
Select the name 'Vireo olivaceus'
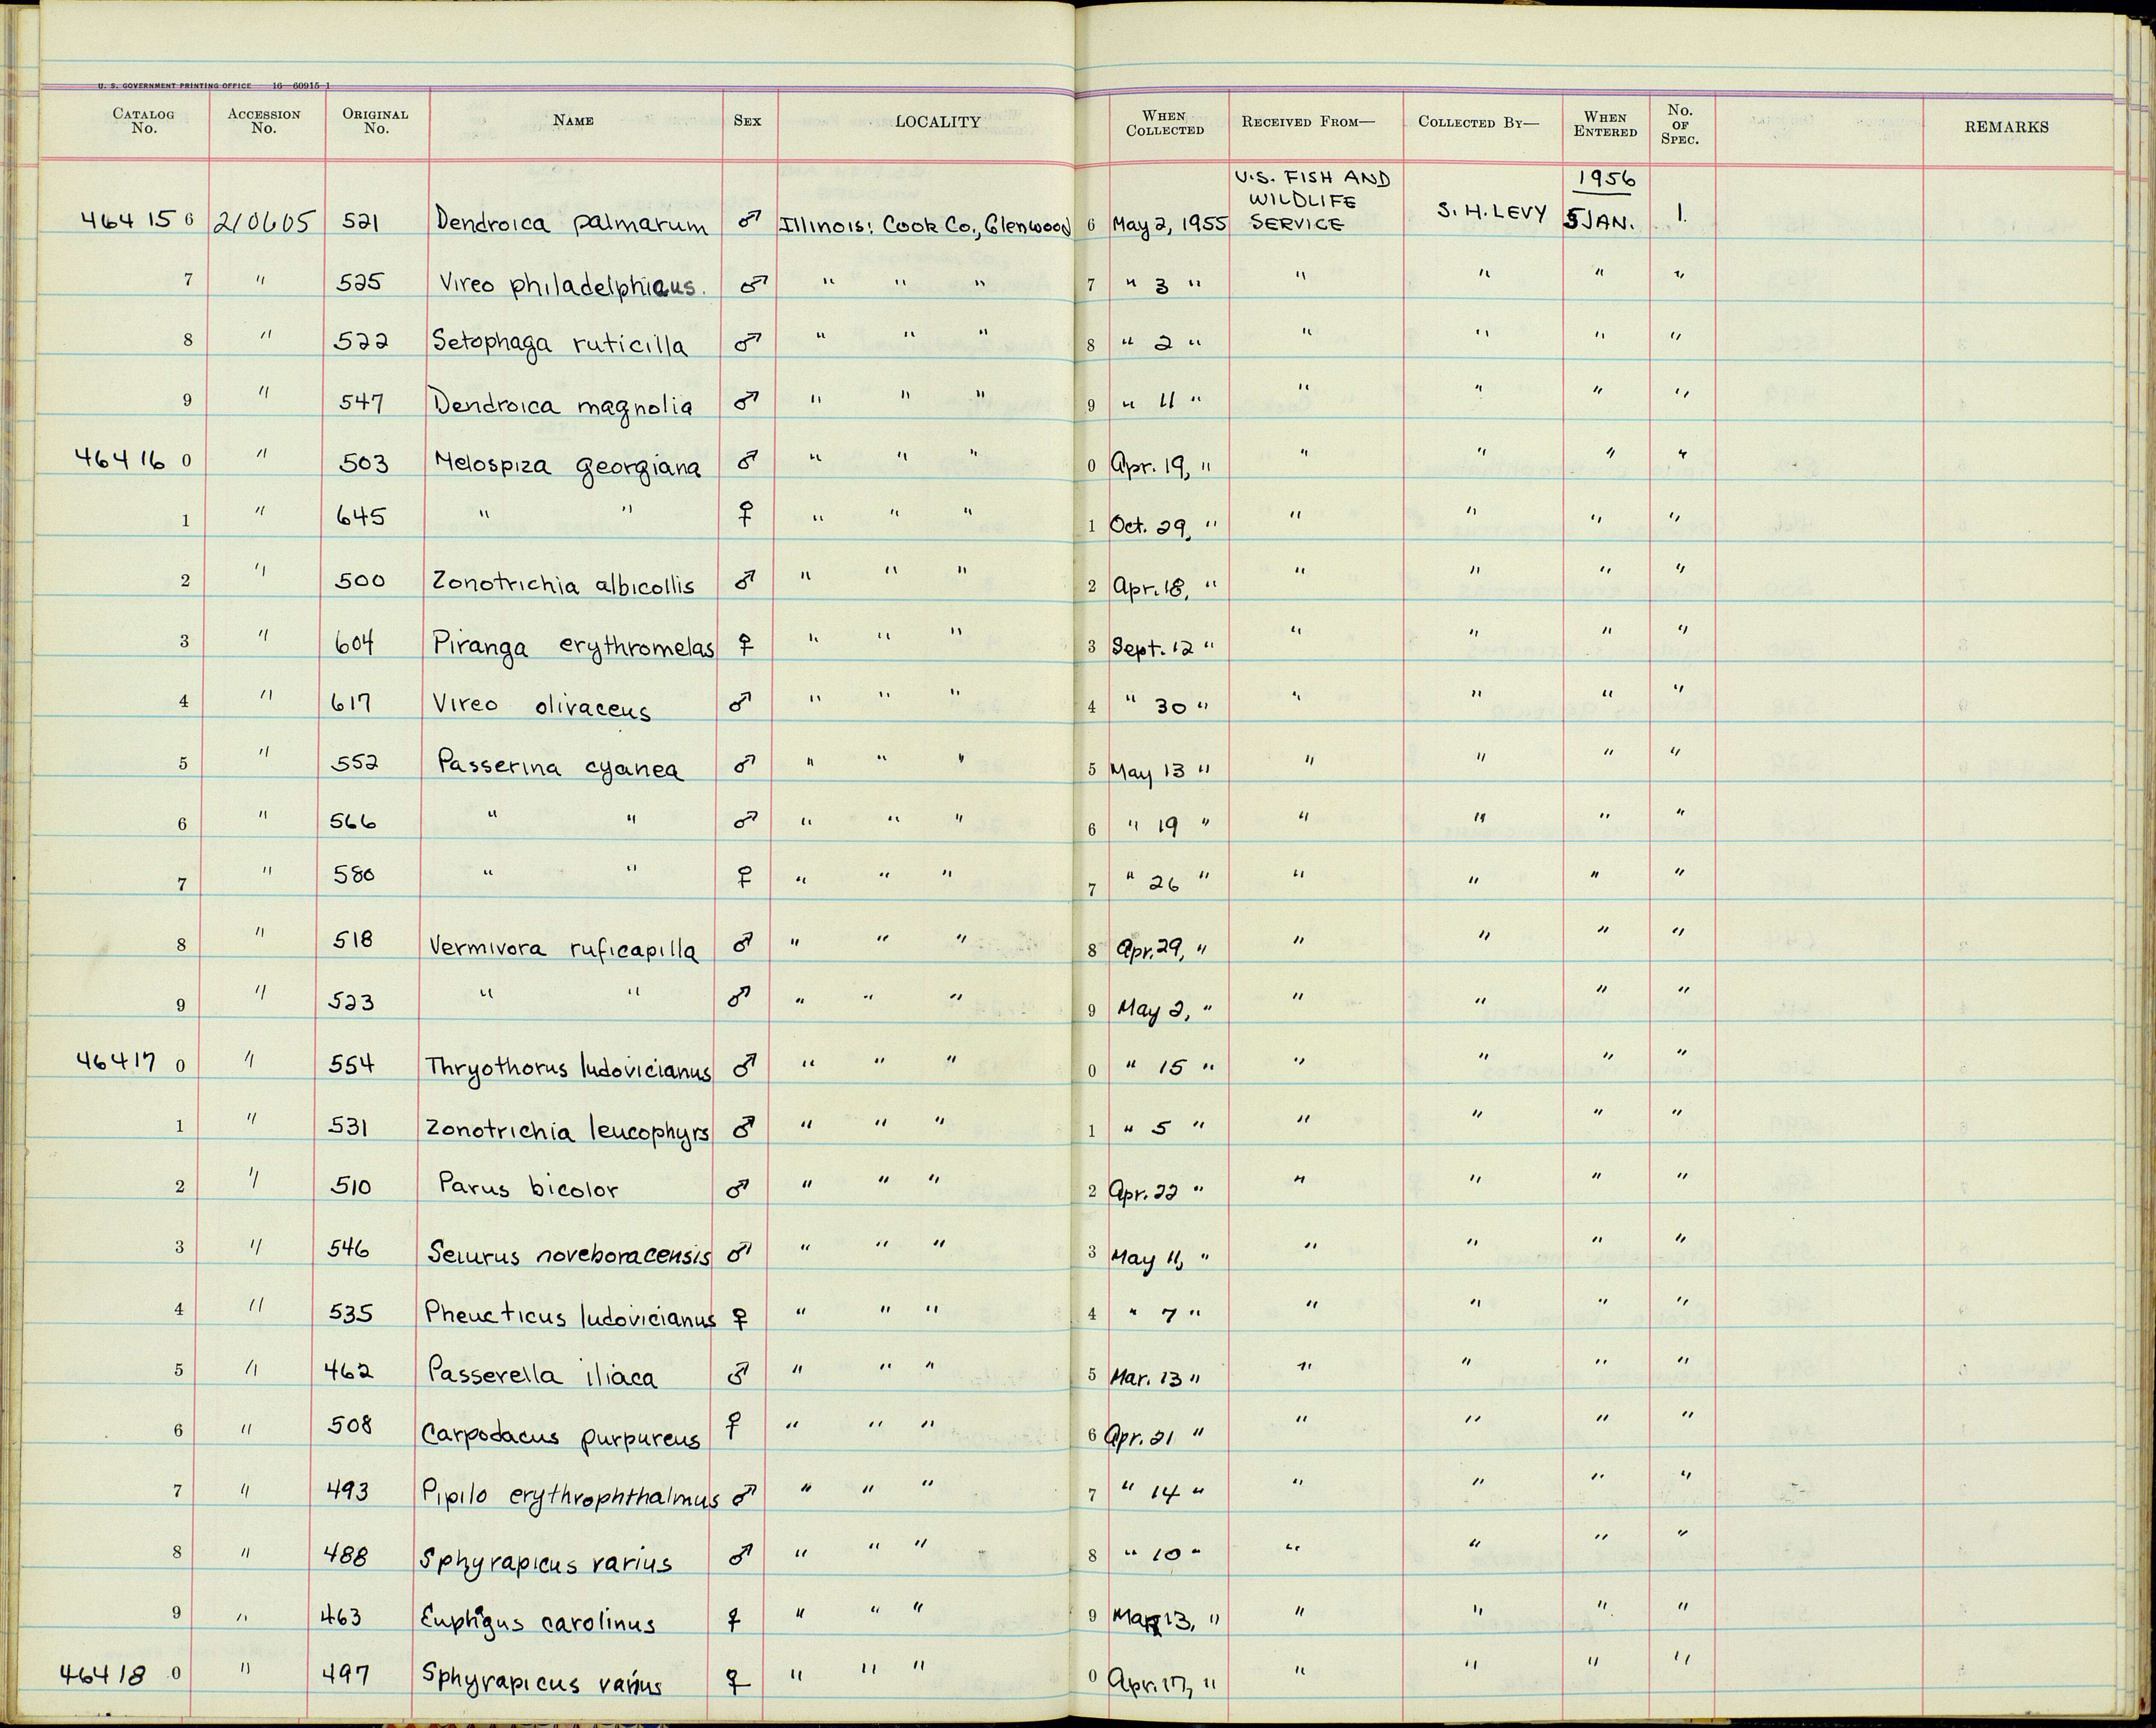[542, 706]
